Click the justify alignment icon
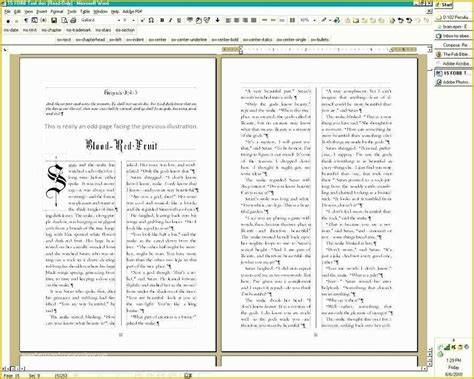 254,20
